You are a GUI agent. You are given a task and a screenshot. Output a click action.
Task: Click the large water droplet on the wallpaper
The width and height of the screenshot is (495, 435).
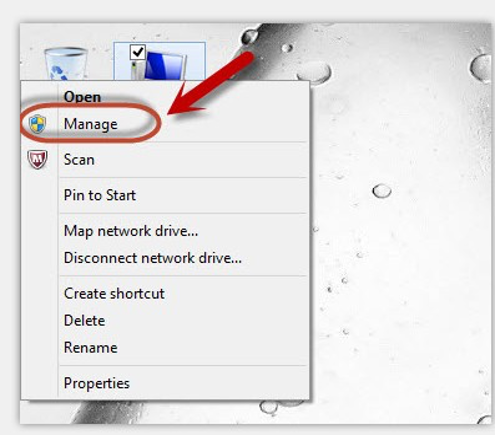(314, 73)
